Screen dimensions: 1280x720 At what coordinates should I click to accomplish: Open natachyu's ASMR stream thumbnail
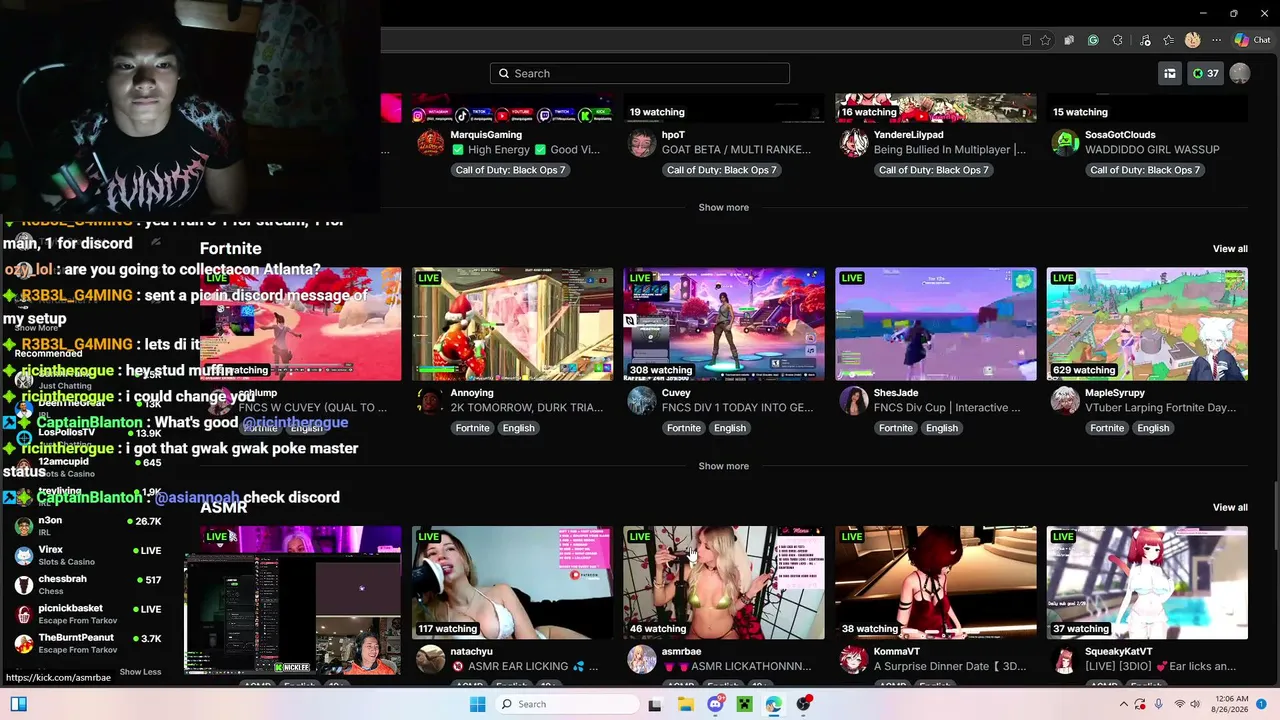tap(512, 582)
